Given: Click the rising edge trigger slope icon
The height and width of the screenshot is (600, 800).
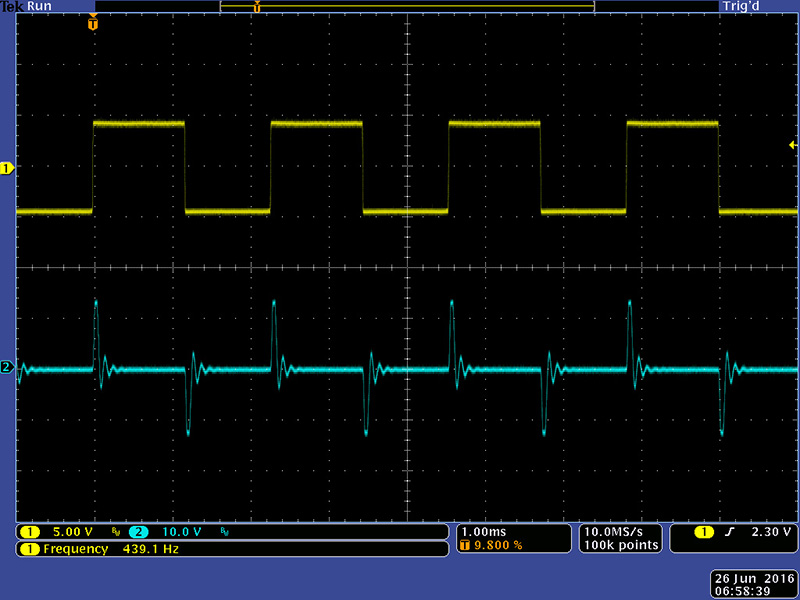Looking at the screenshot, I should 729,532.
